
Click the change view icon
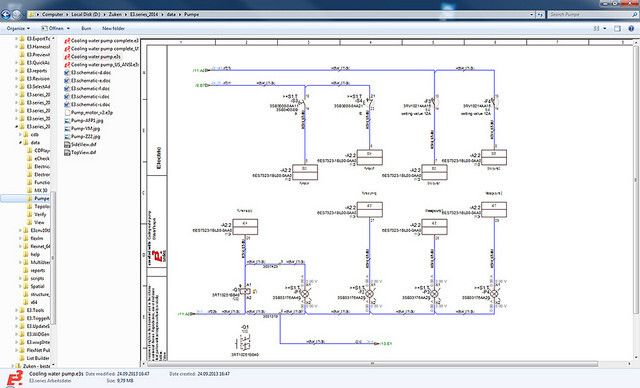[596, 29]
